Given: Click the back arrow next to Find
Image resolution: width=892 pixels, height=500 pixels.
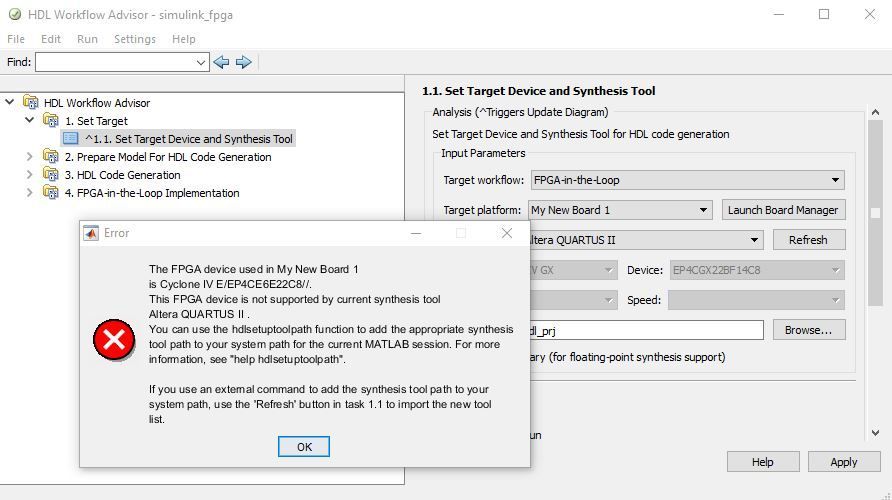Looking at the screenshot, I should (222, 62).
